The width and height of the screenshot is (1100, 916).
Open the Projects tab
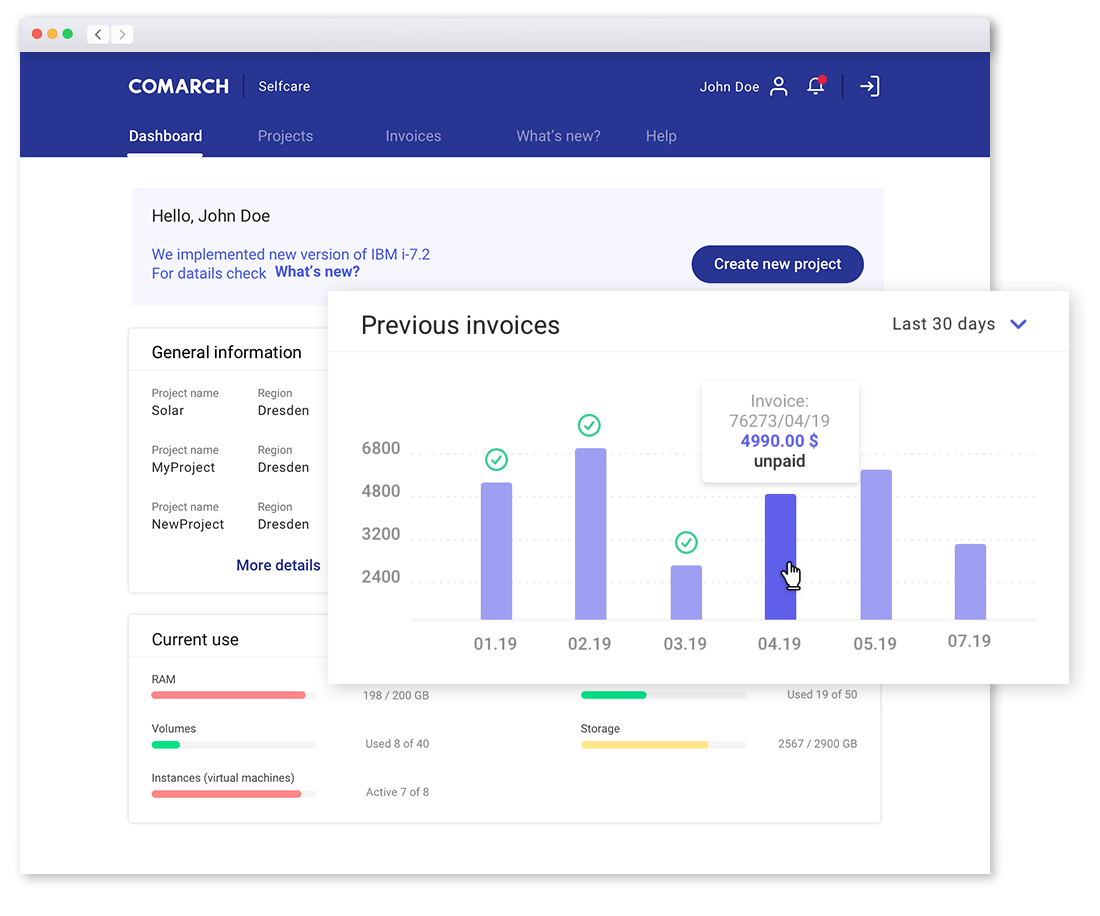pos(285,136)
